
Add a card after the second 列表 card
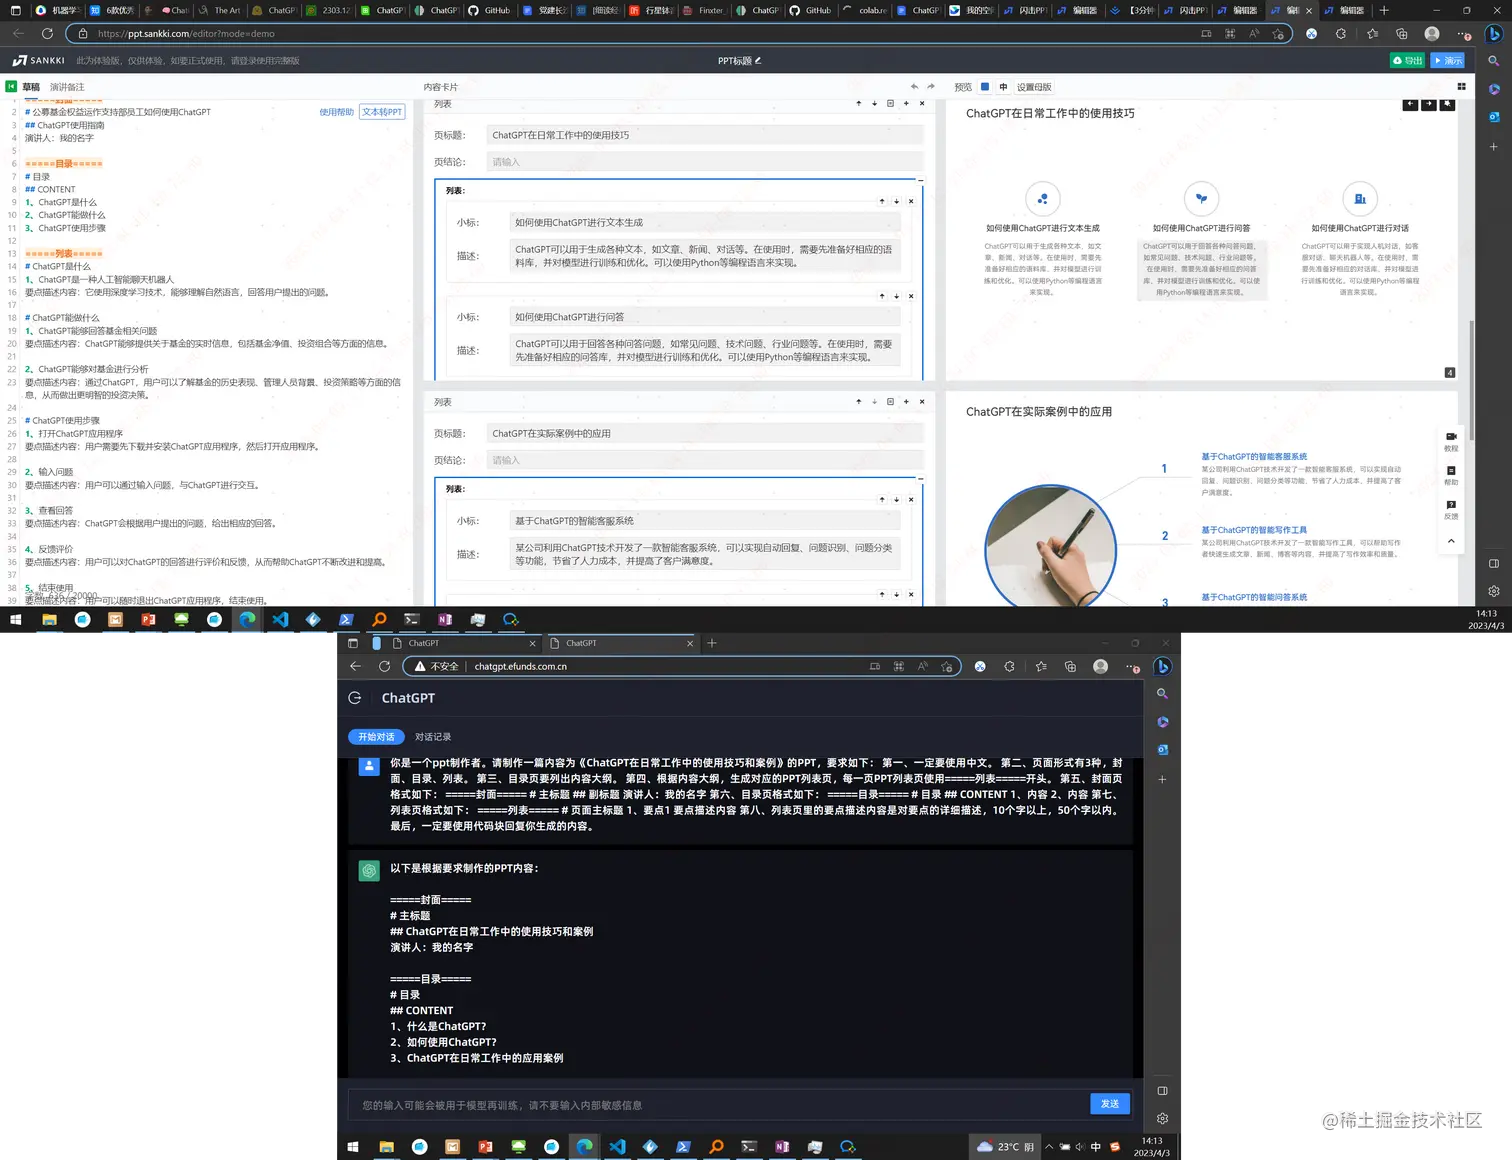[906, 402]
